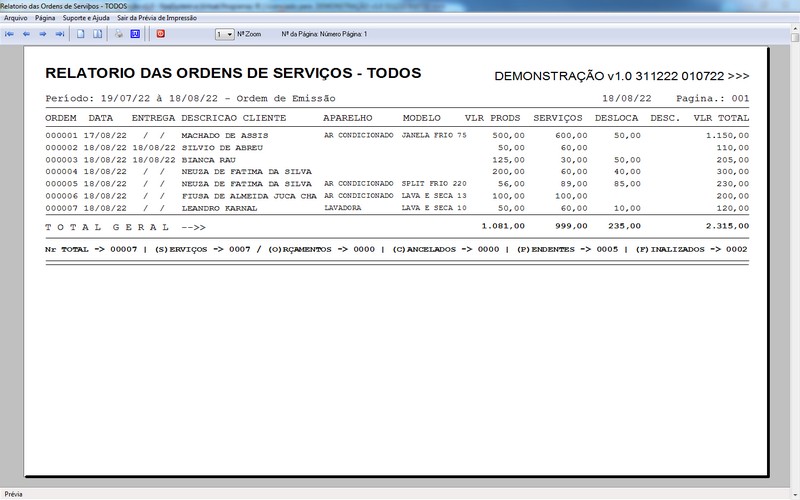
Task: Open the Página menu
Action: pyautogui.click(x=45, y=18)
